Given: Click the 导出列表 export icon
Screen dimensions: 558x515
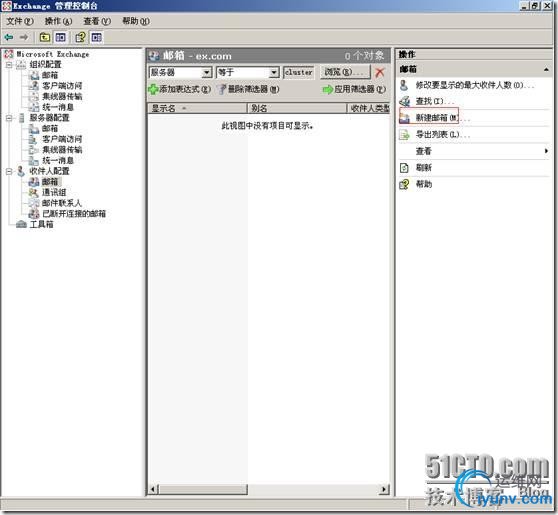Looking at the screenshot, I should coord(405,135).
